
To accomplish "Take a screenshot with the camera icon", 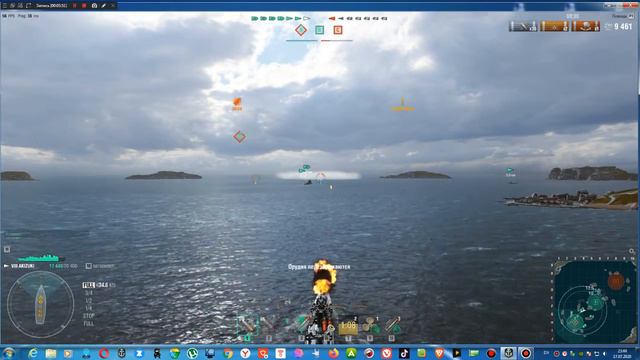I will pos(94,6).
